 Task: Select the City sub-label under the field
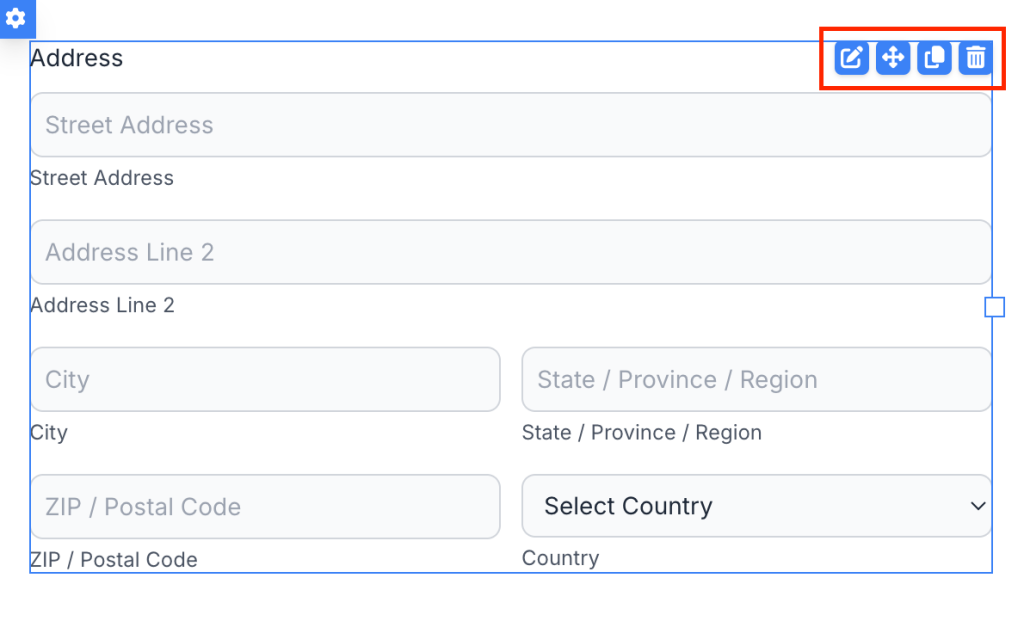coord(49,433)
